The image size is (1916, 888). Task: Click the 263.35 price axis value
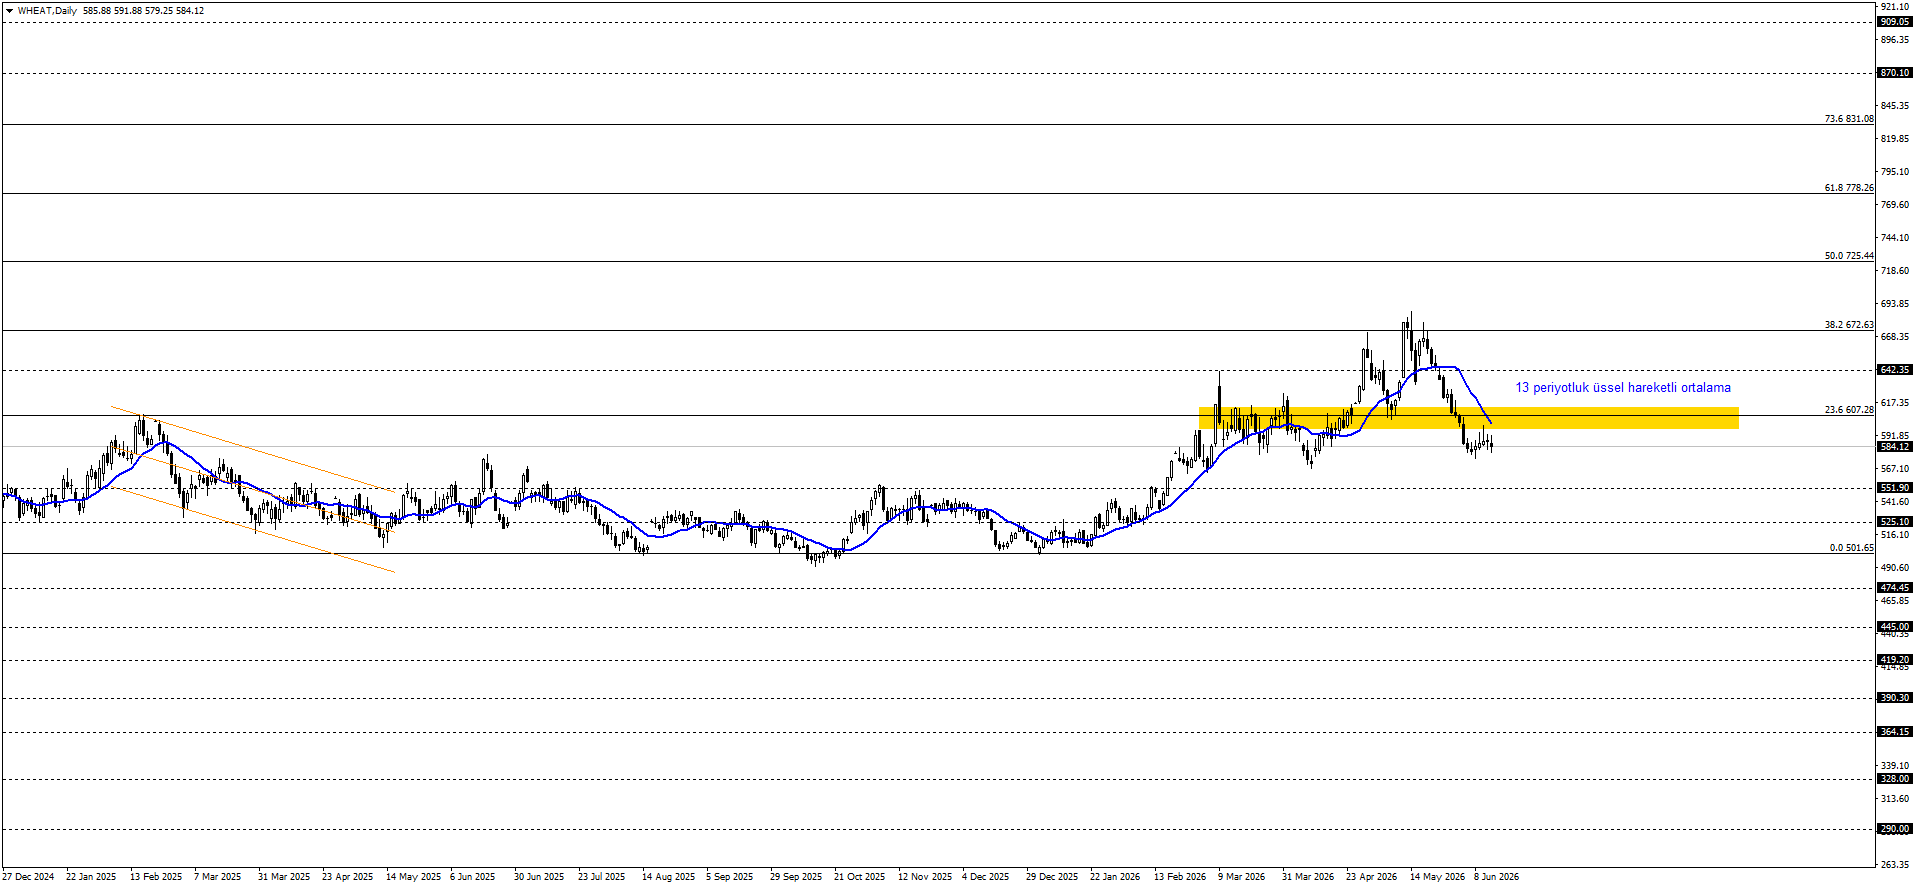point(1895,865)
